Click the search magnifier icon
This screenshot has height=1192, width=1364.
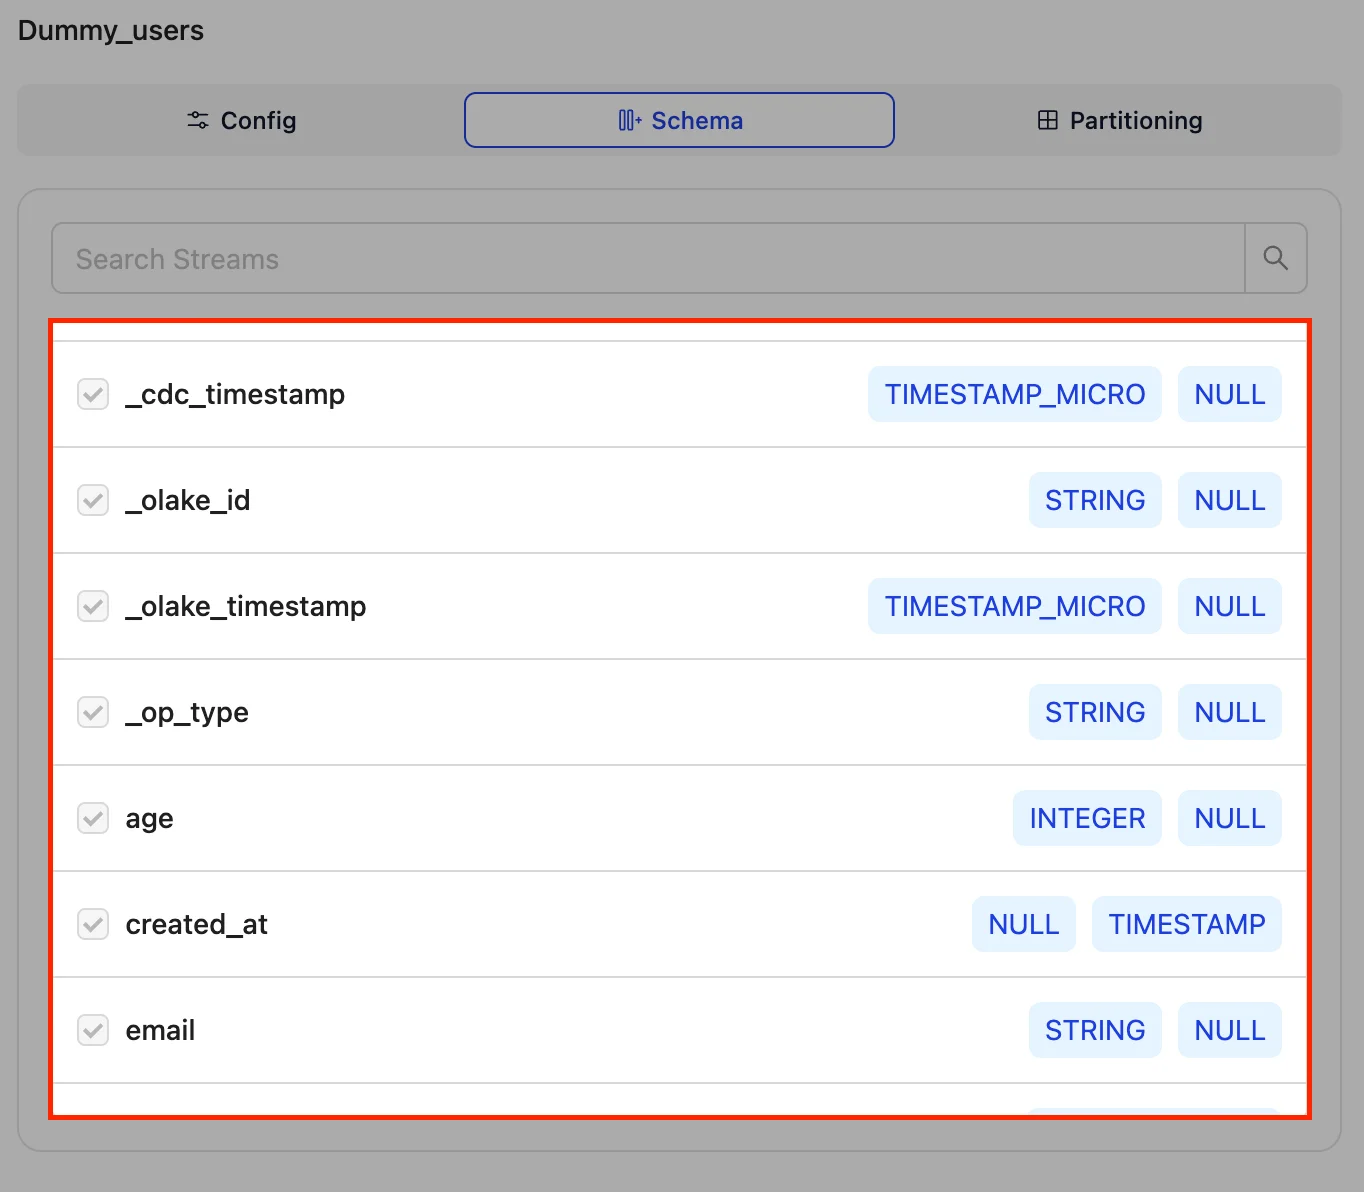tap(1275, 258)
